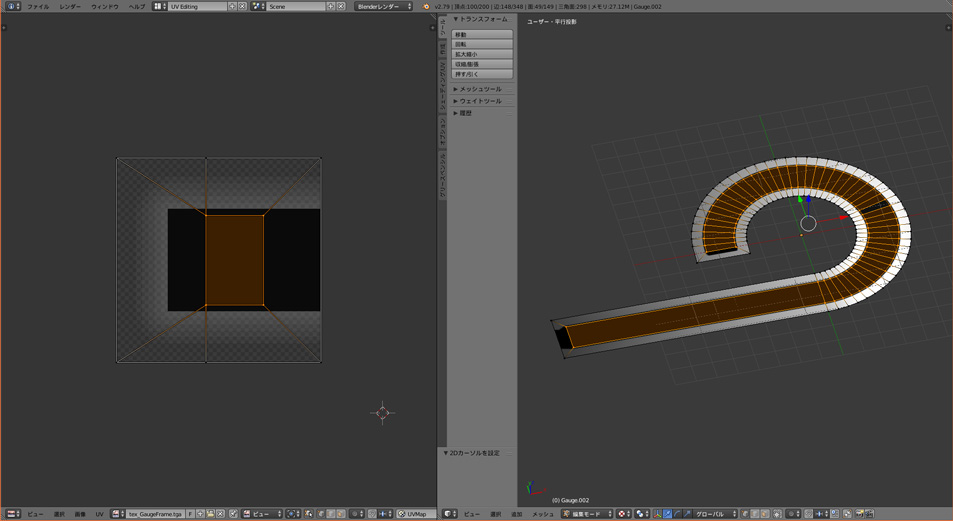Open viewport shading selector in 3D view

pyautogui.click(x=624, y=514)
